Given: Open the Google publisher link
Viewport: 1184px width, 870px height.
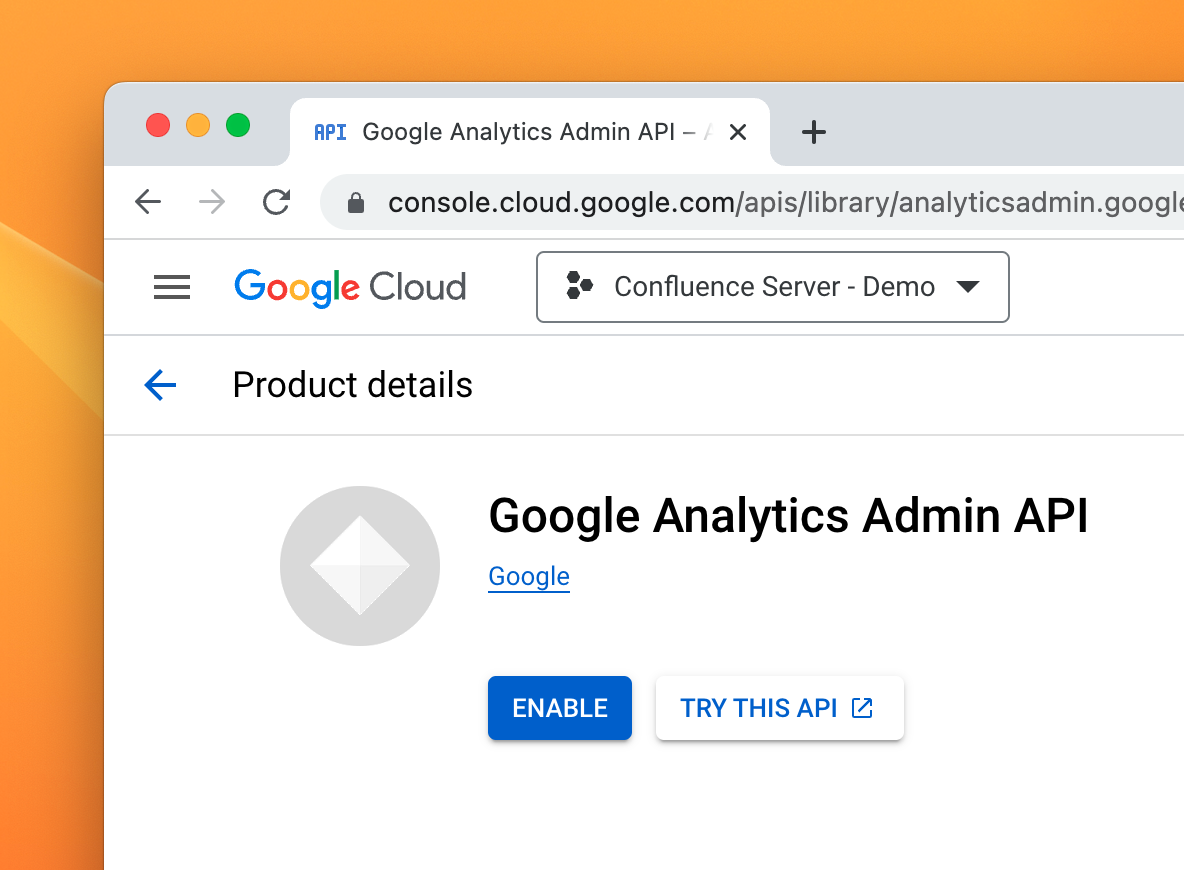Looking at the screenshot, I should [529, 577].
